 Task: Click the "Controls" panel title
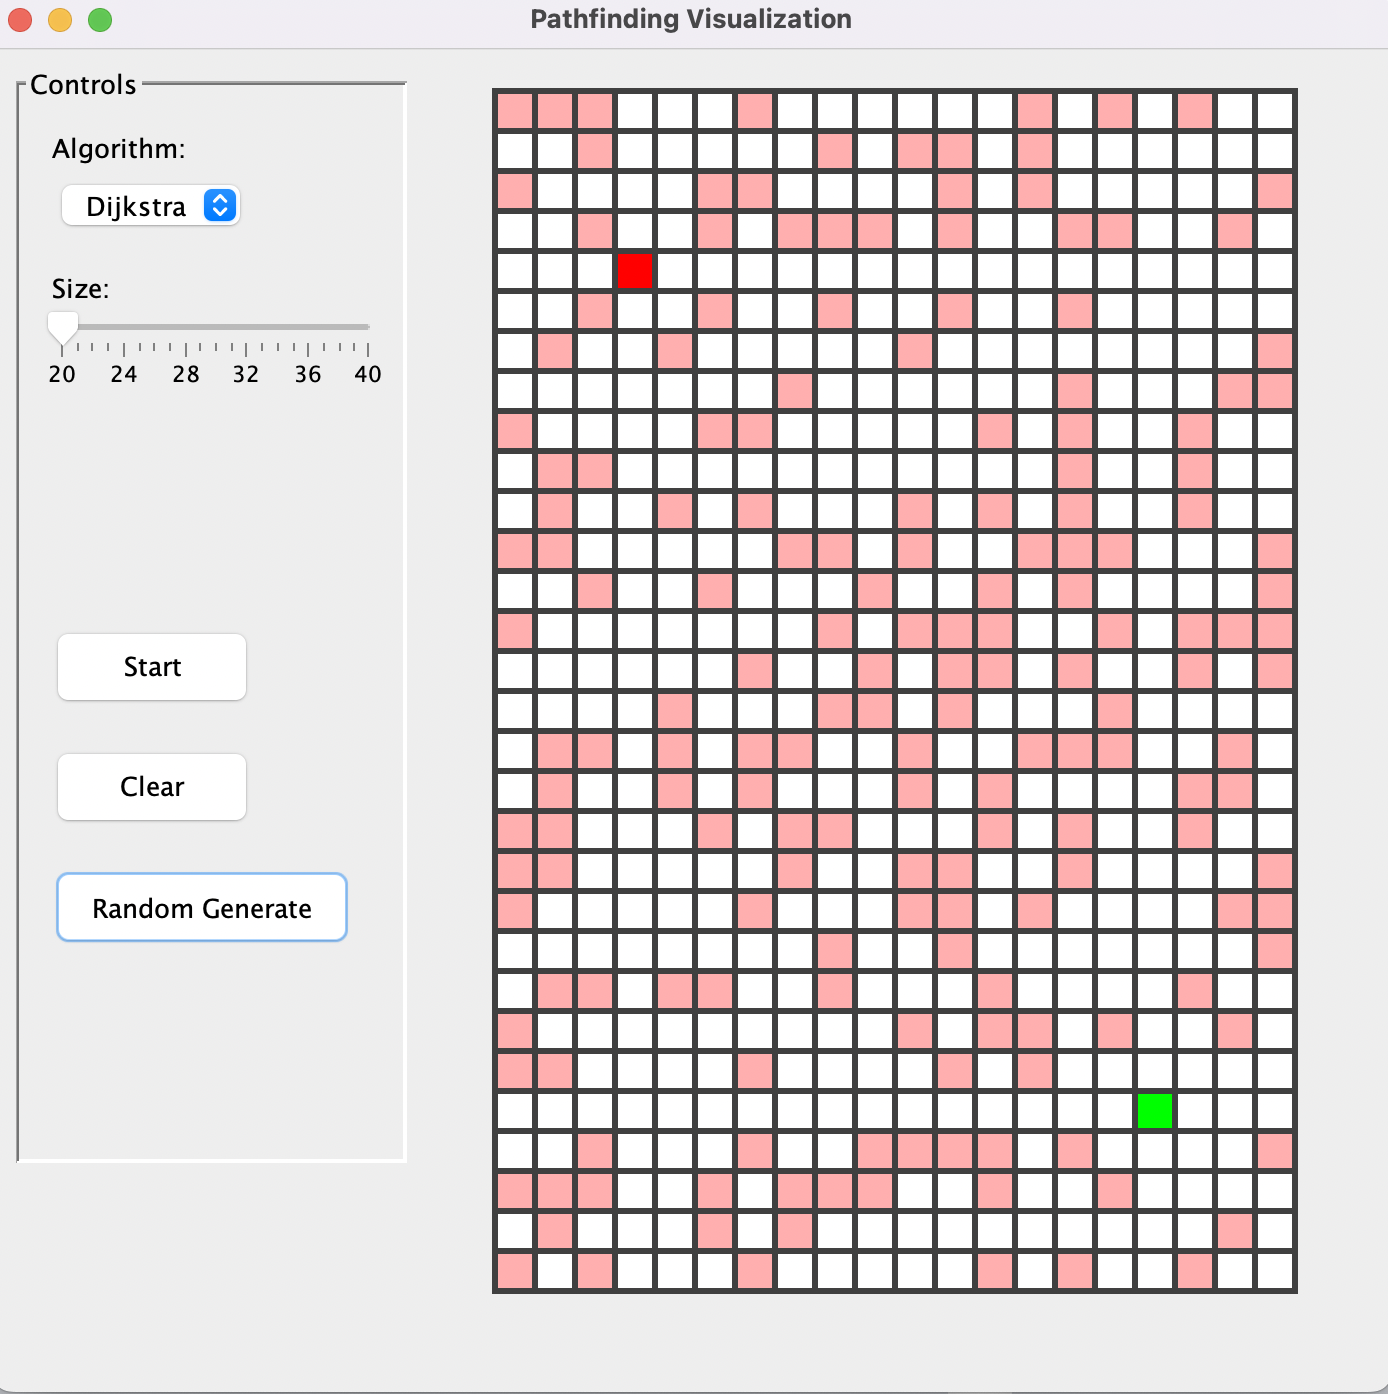click(x=83, y=85)
